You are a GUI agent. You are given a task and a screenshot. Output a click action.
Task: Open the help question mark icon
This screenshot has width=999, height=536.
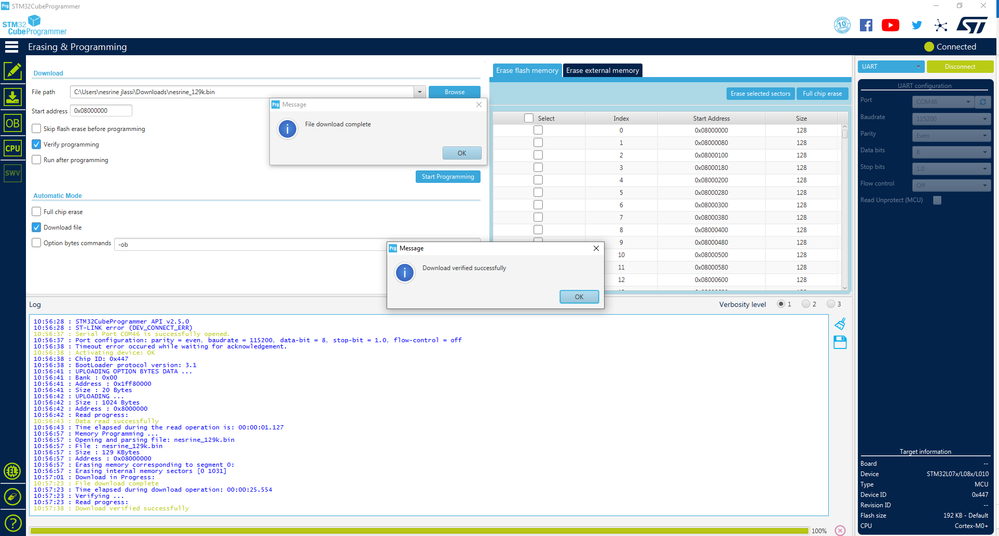tap(12, 523)
